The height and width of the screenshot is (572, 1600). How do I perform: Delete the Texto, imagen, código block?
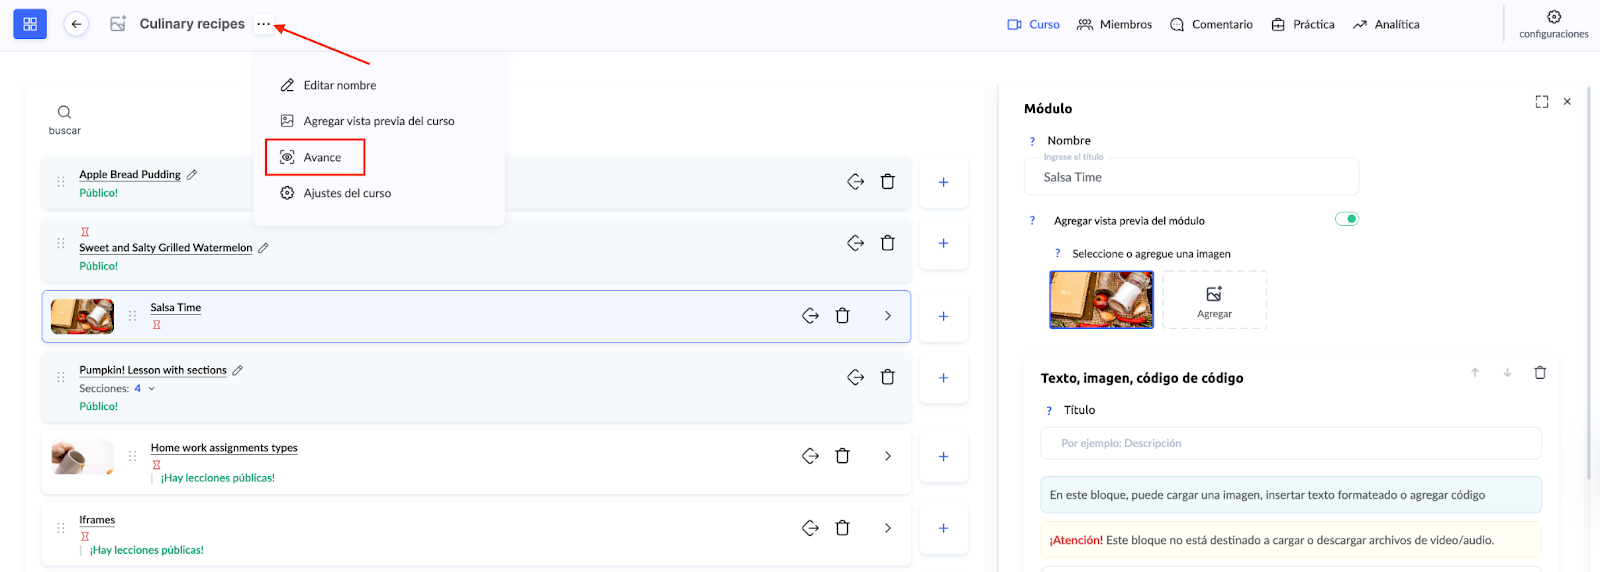[x=1540, y=373]
